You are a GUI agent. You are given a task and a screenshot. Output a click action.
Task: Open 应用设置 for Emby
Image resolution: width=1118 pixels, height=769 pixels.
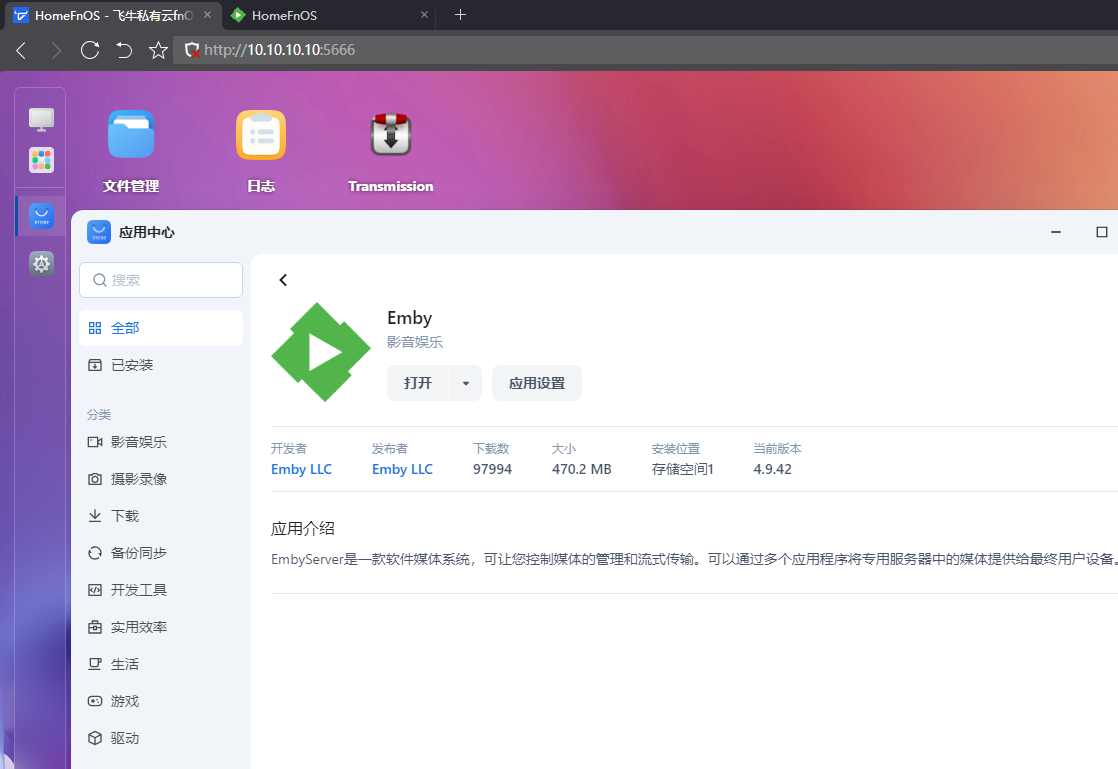click(536, 383)
